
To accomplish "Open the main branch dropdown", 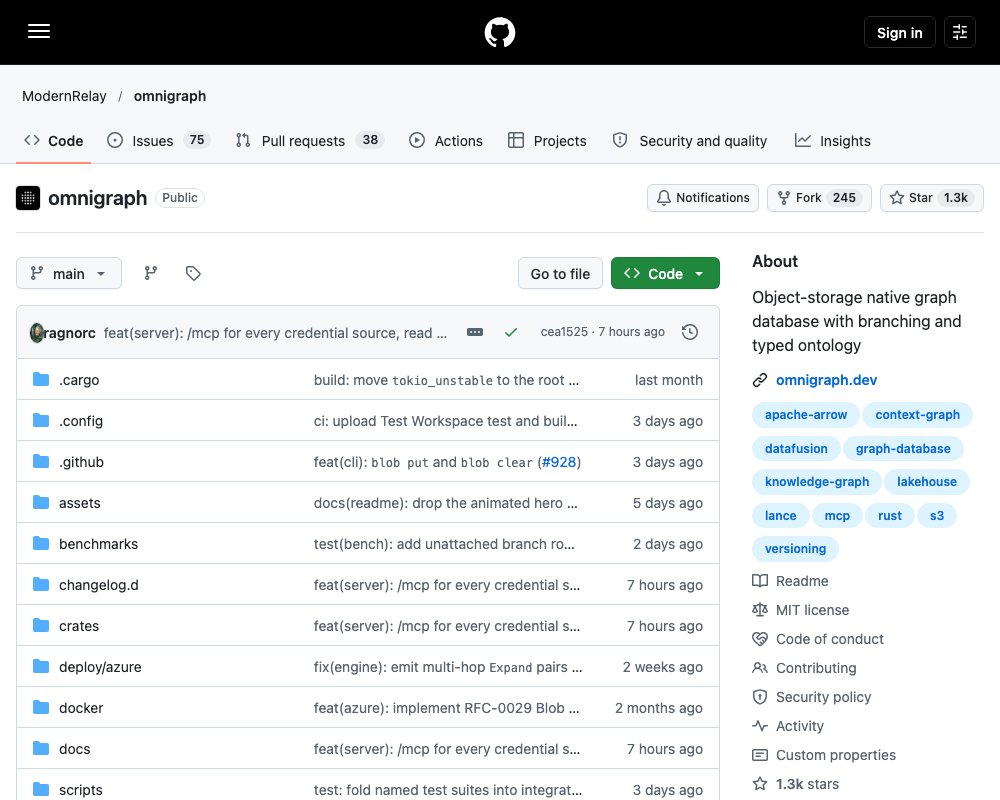I will (69, 273).
